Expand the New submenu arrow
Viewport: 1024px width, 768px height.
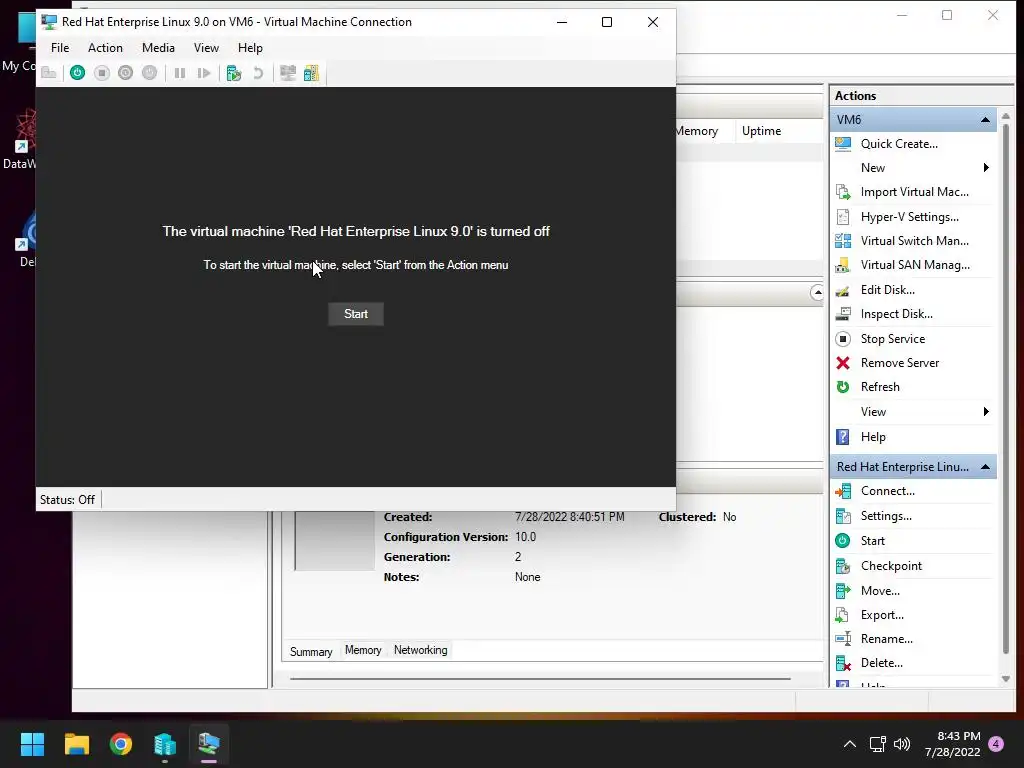pyautogui.click(x=986, y=168)
